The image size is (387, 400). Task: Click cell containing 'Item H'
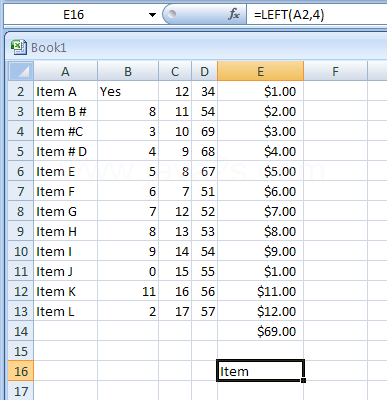(x=65, y=231)
